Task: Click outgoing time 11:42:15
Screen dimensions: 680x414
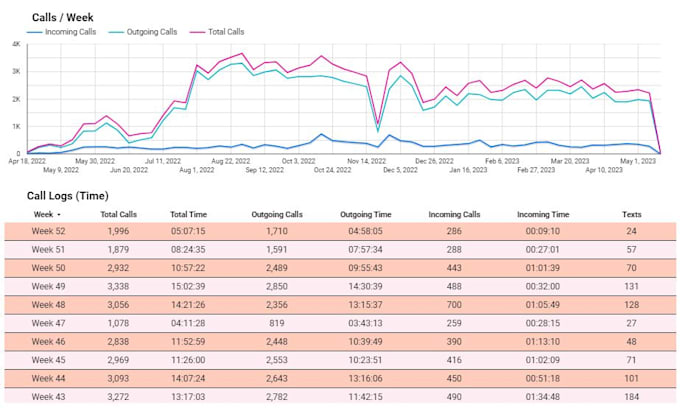Action: 366,397
